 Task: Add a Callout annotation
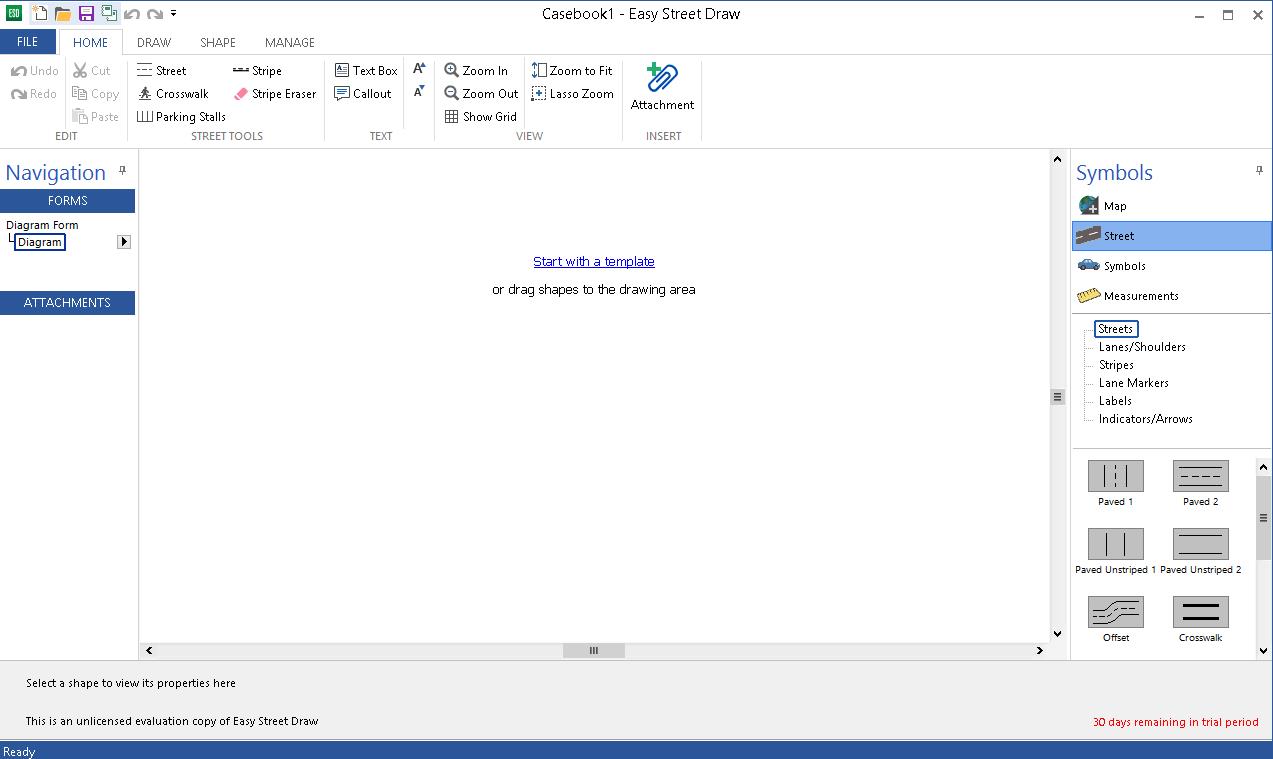(x=363, y=94)
